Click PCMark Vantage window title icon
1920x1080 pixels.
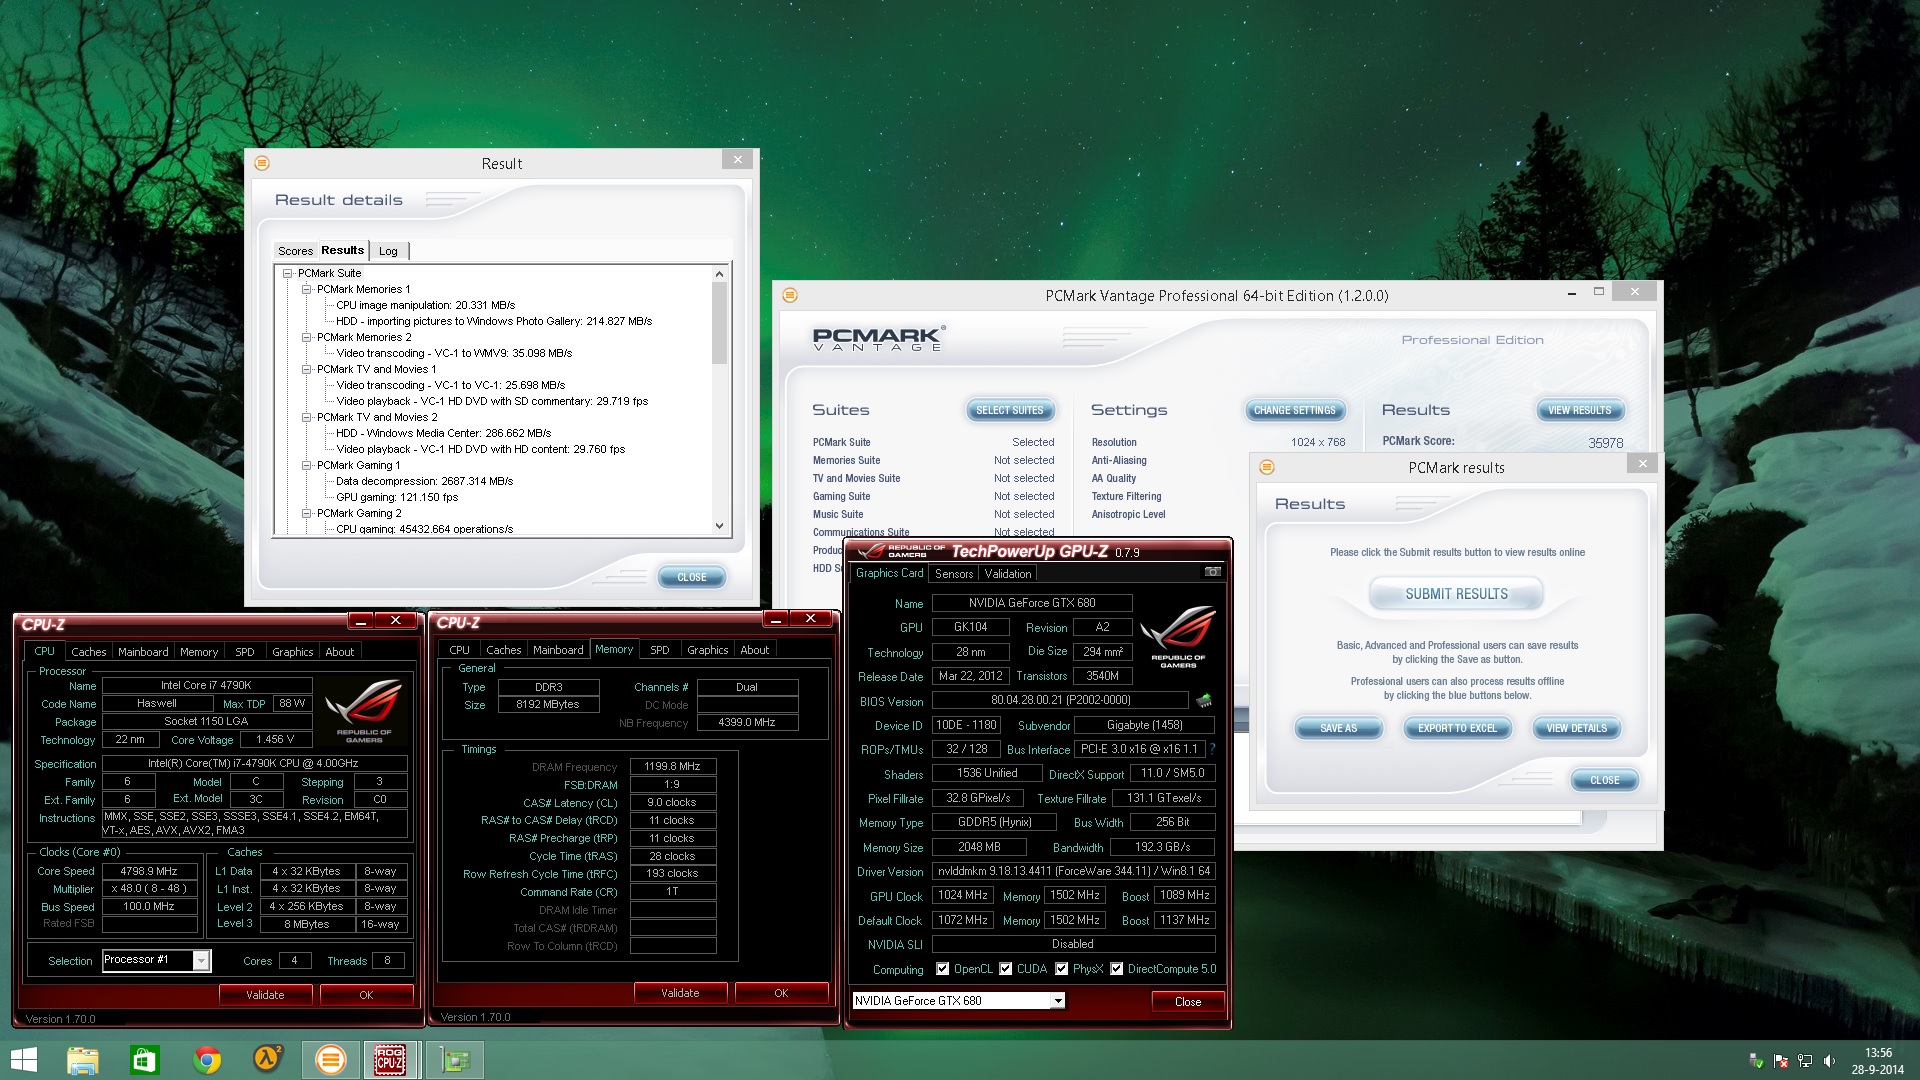pyautogui.click(x=790, y=295)
